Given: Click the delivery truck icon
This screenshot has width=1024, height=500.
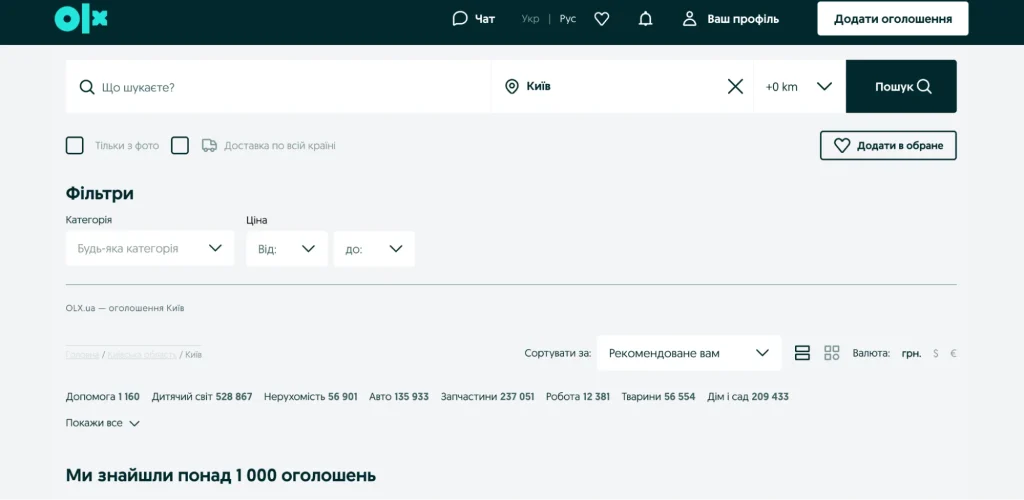Looking at the screenshot, I should 209,146.
